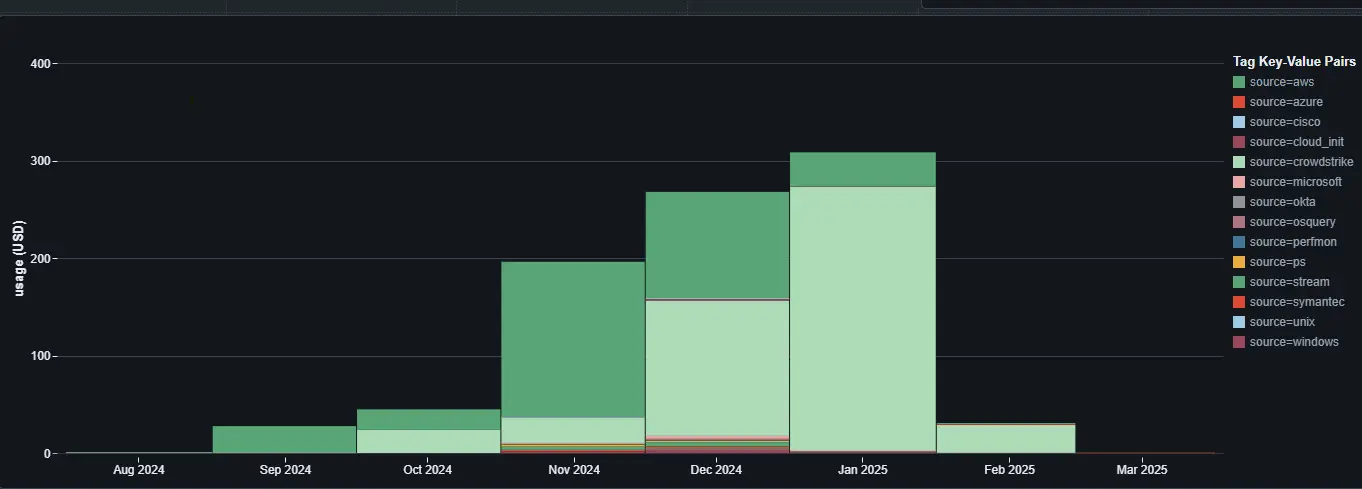
Task: Click the source=aws legend color swatch
Action: pyautogui.click(x=1239, y=82)
